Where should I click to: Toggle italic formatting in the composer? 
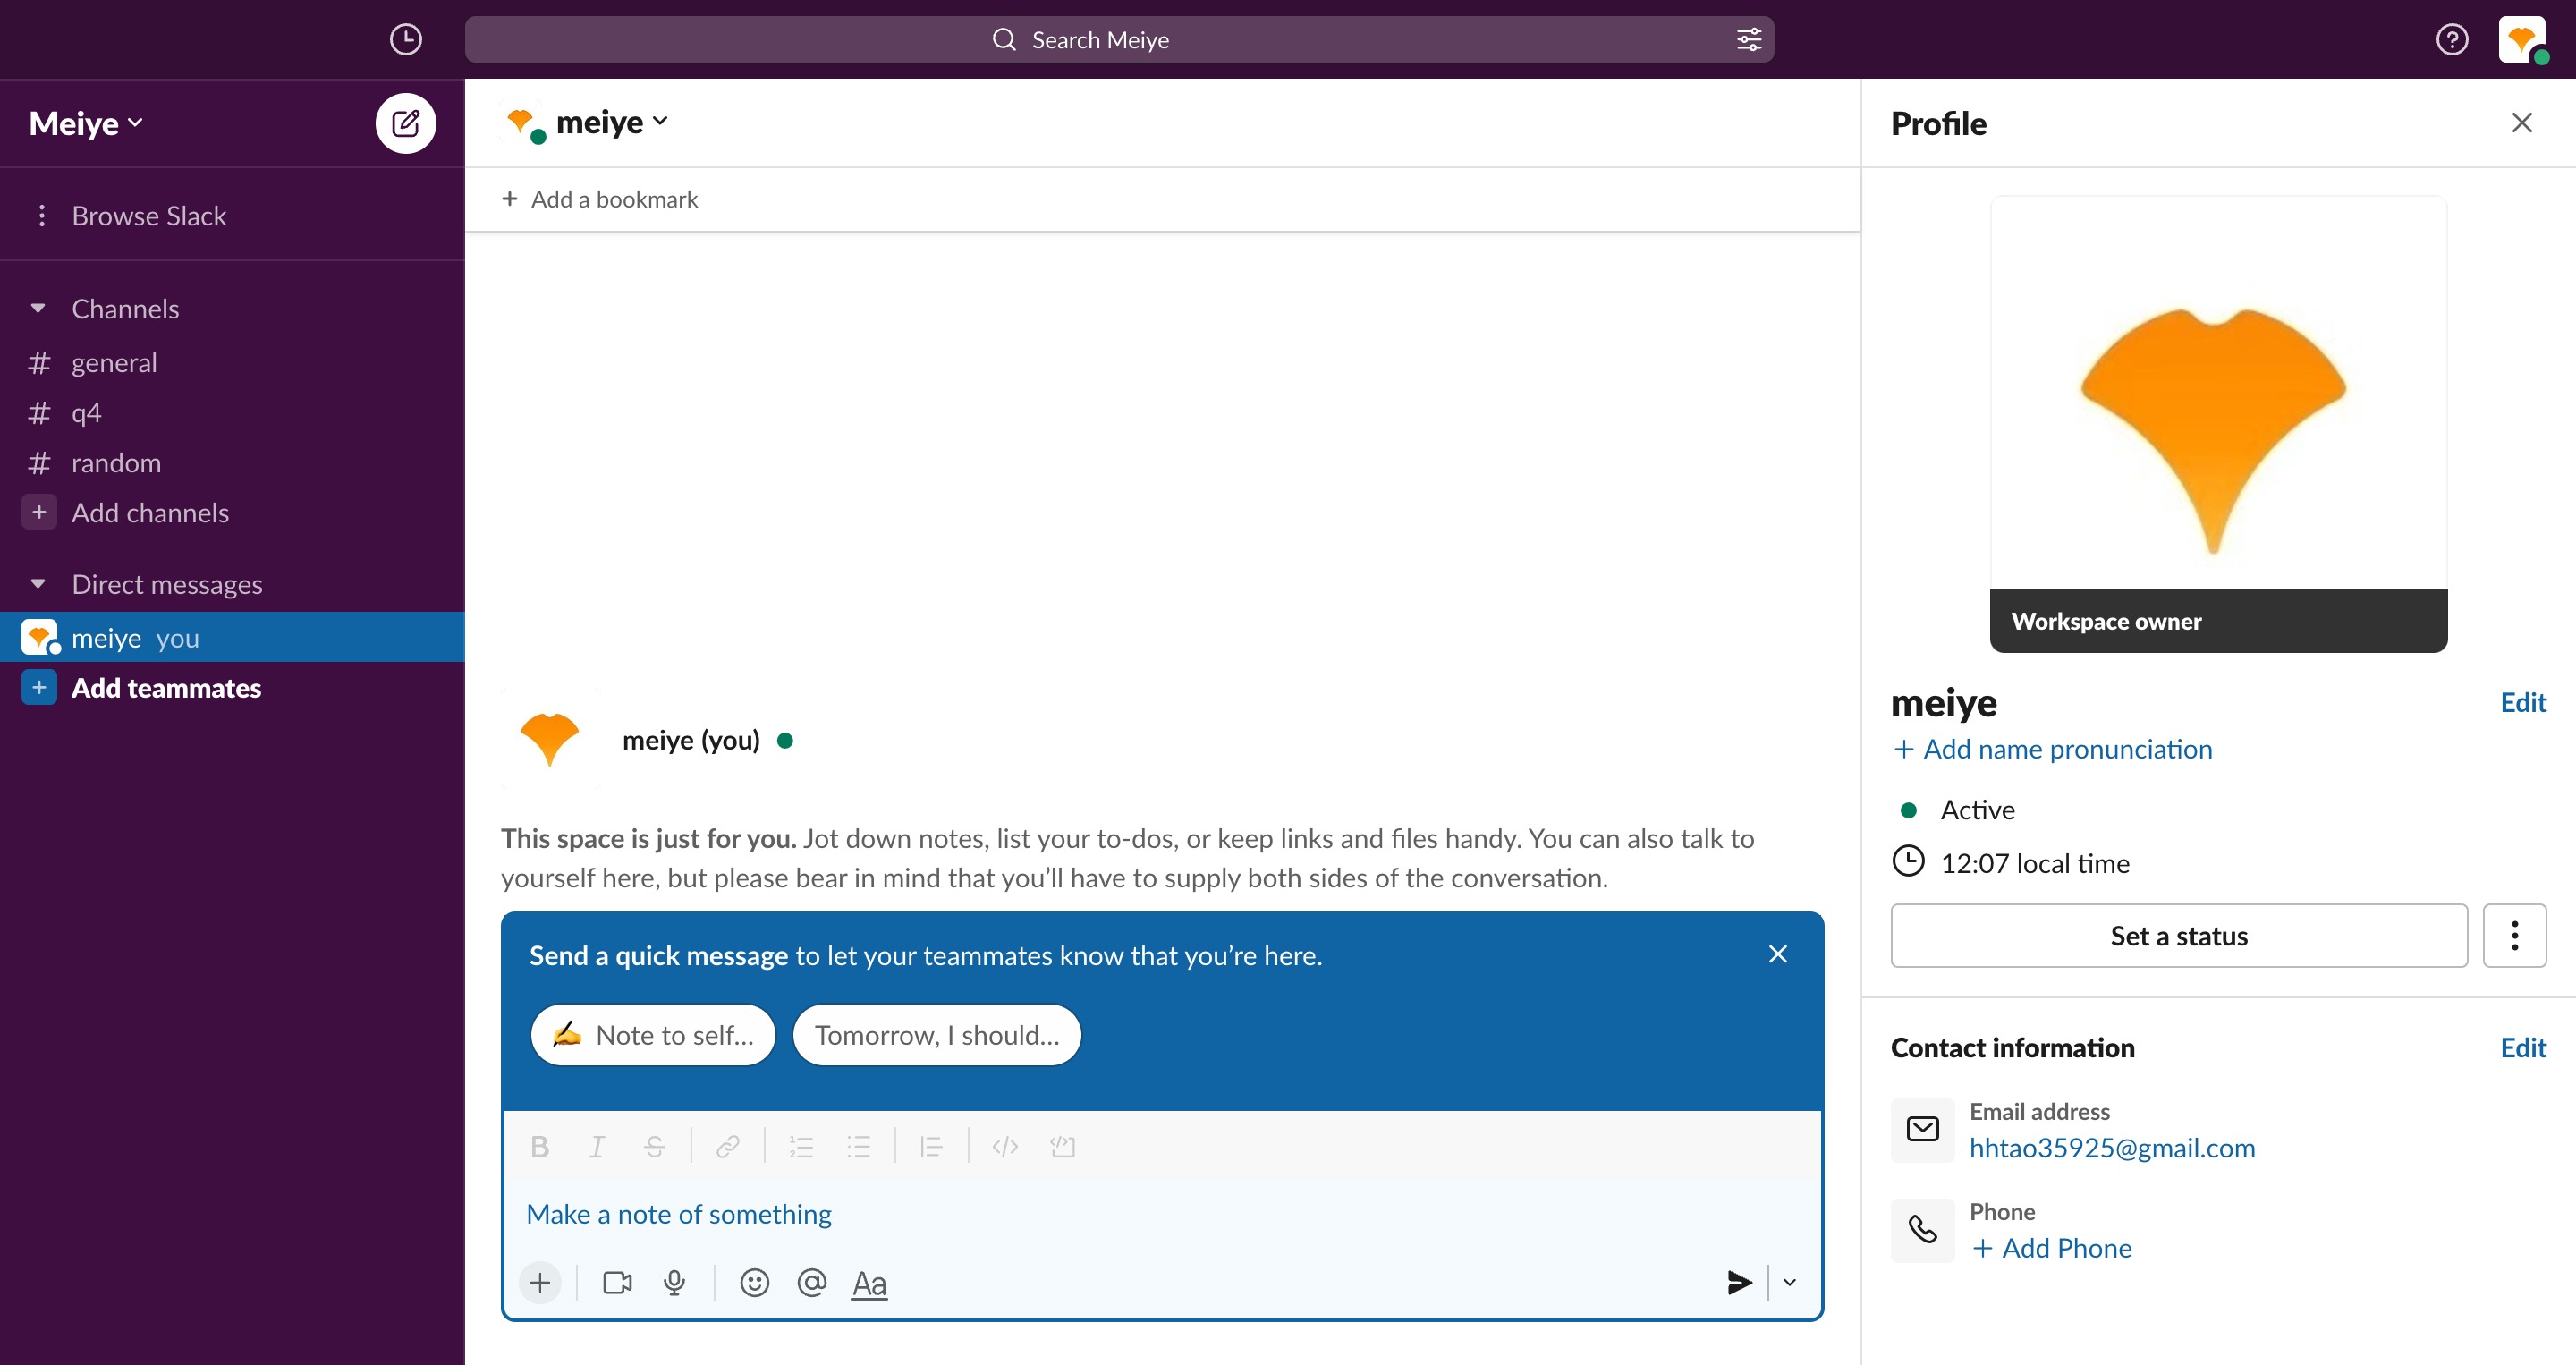597,1146
